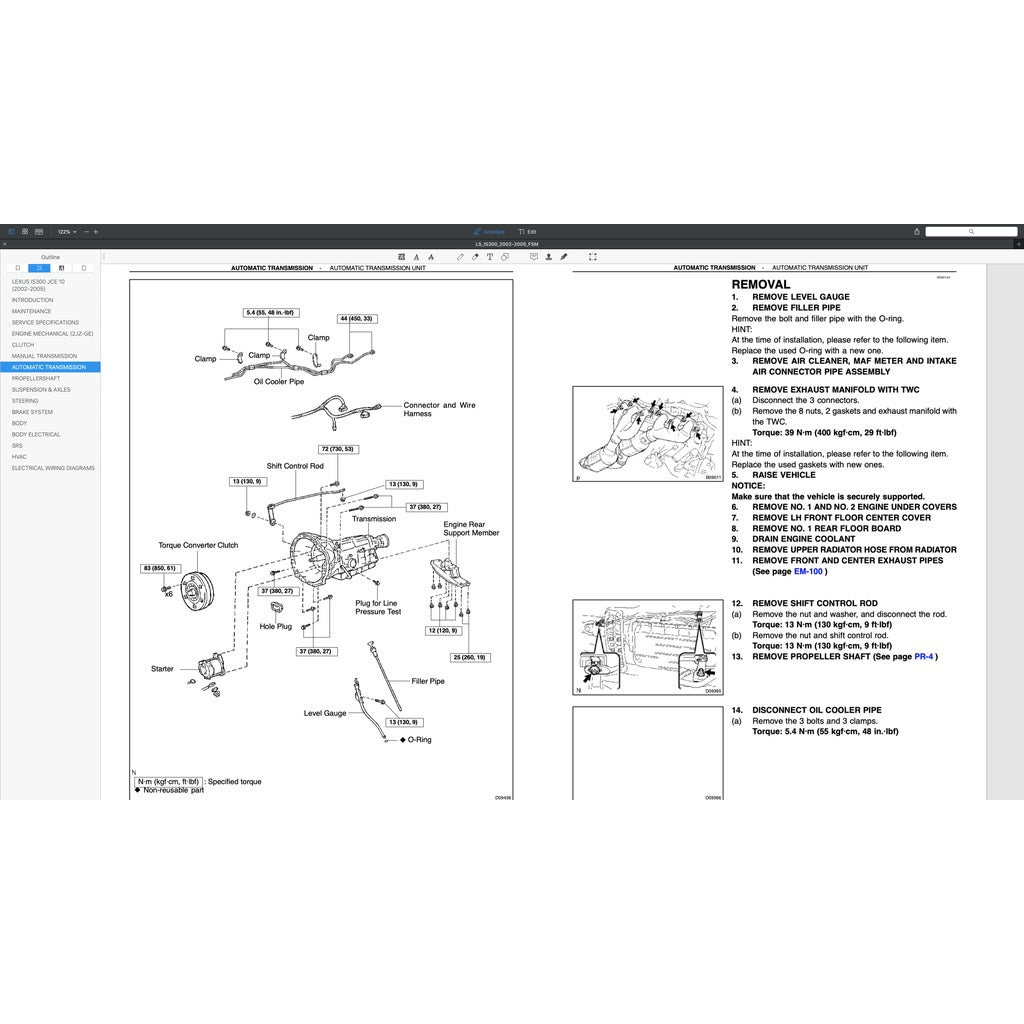Switch to Edit mode tab
This screenshot has height=1024, width=1024.
[x=528, y=231]
